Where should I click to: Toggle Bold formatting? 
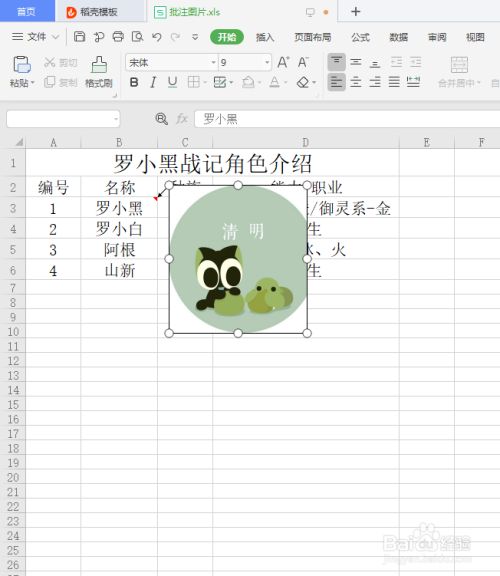tap(134, 82)
